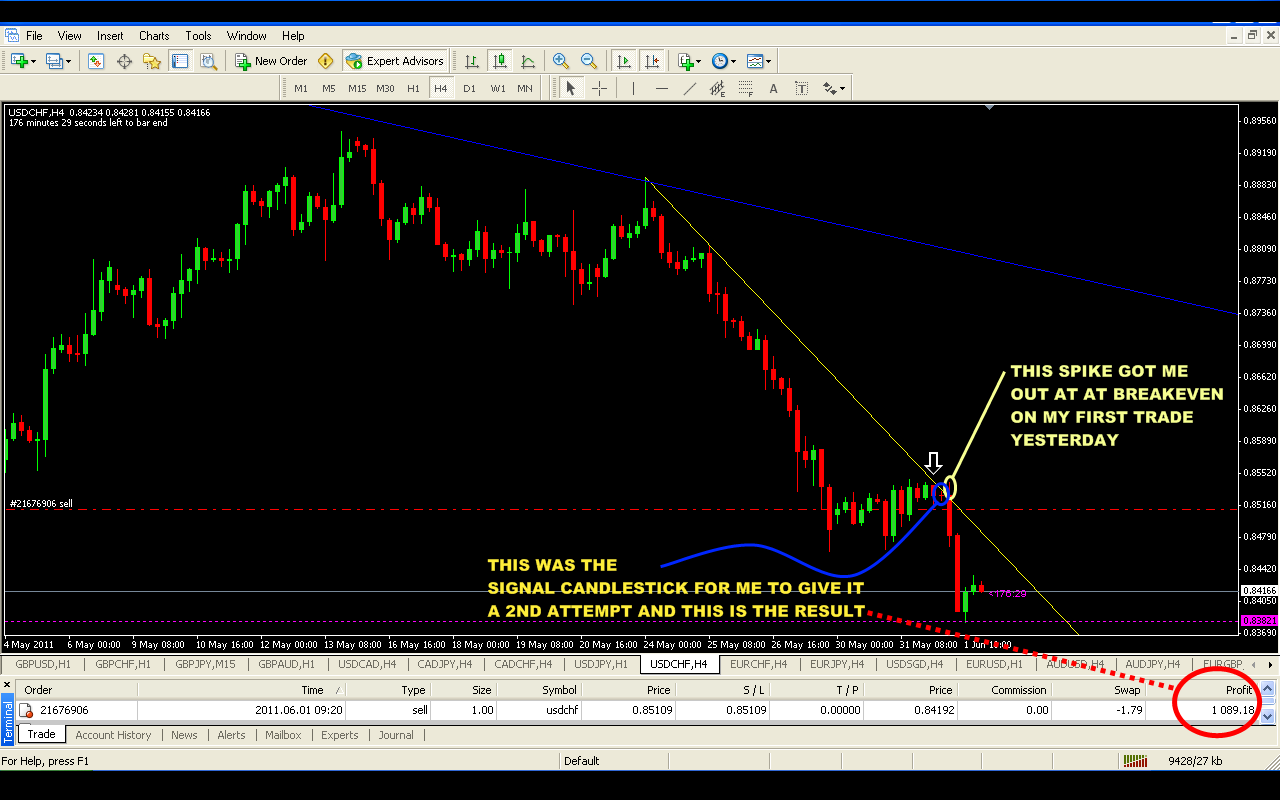Viewport: 1280px width, 800px height.
Task: Toggle the chart Auto Scroll button
Action: 624,61
